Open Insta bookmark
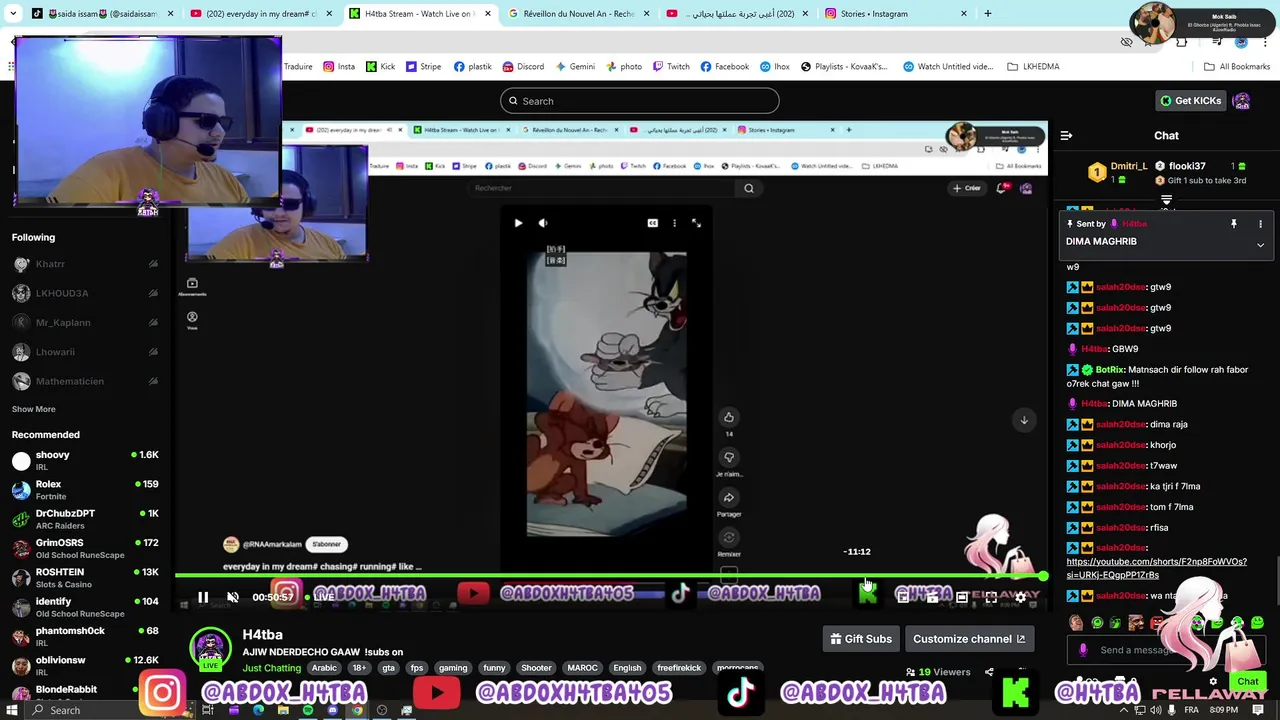 tap(338, 67)
